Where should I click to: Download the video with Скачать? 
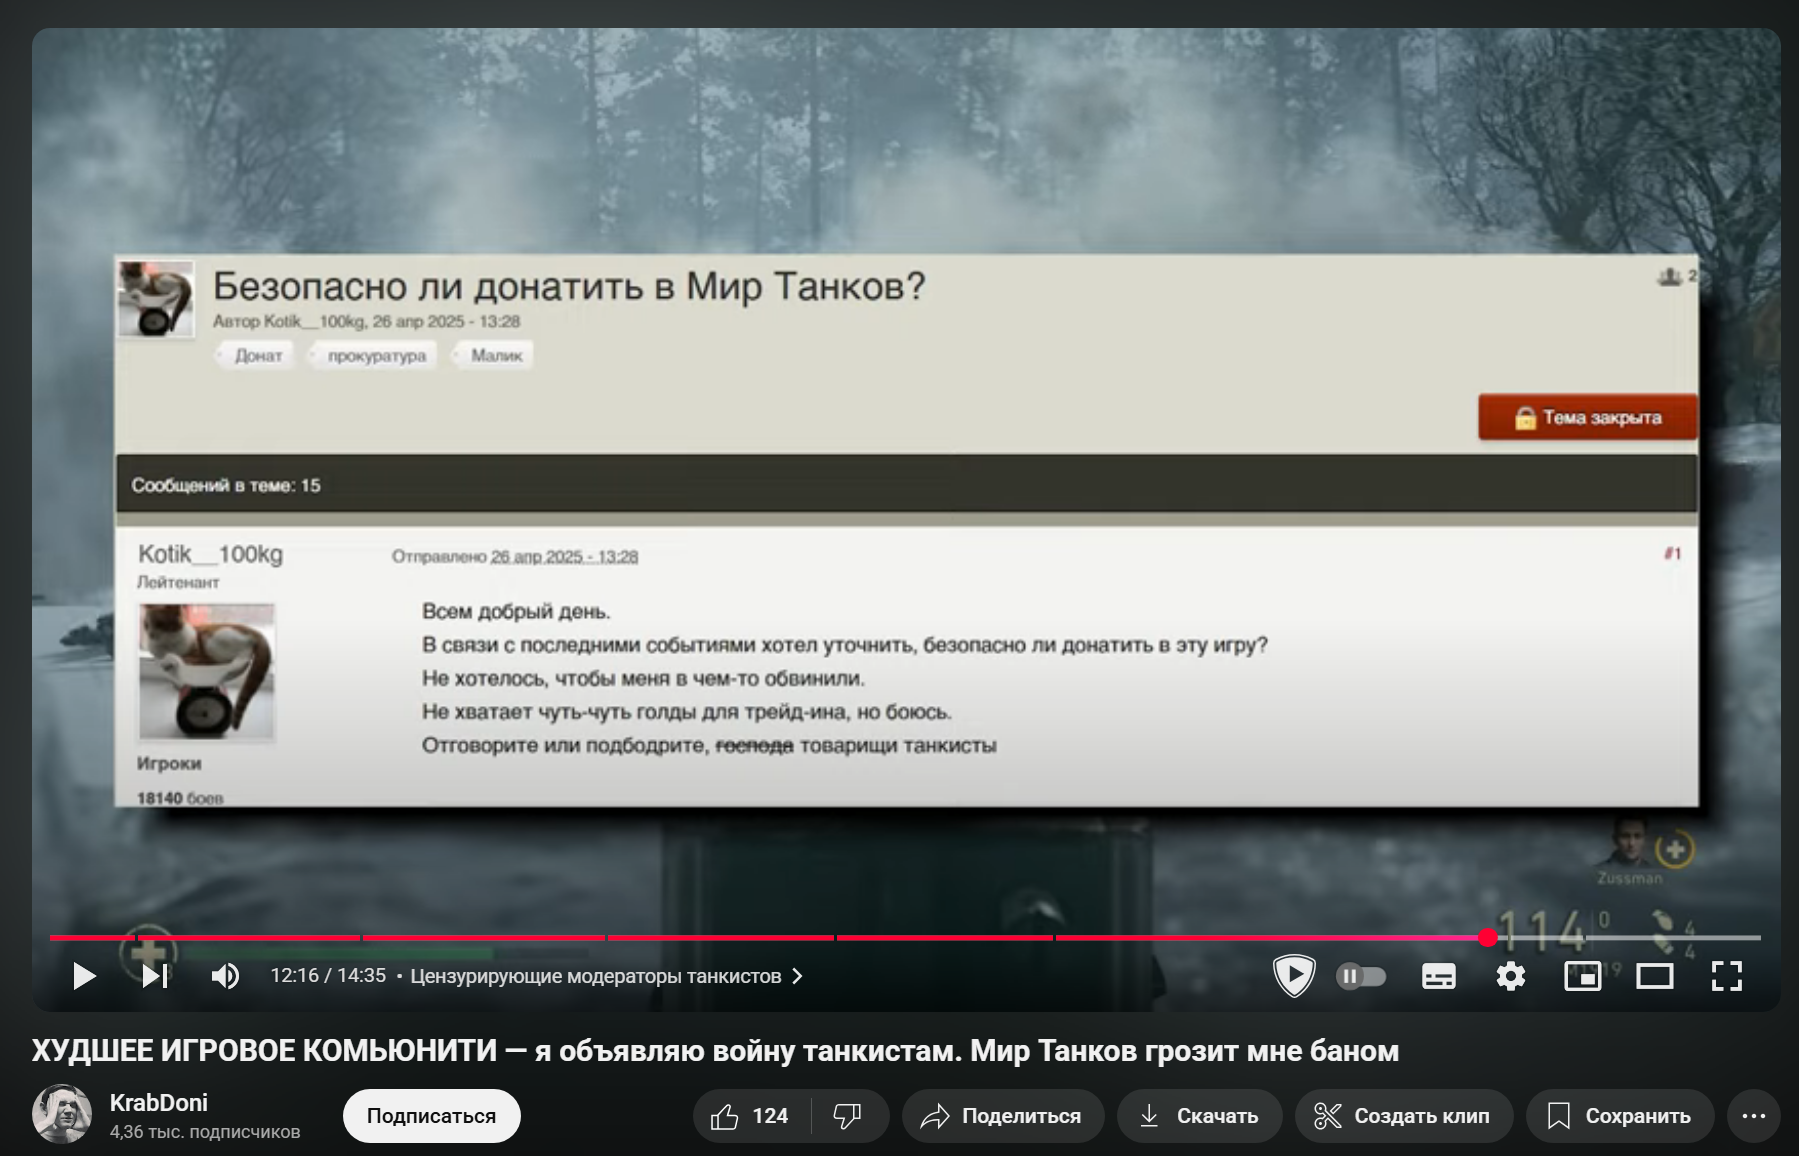[1199, 1116]
